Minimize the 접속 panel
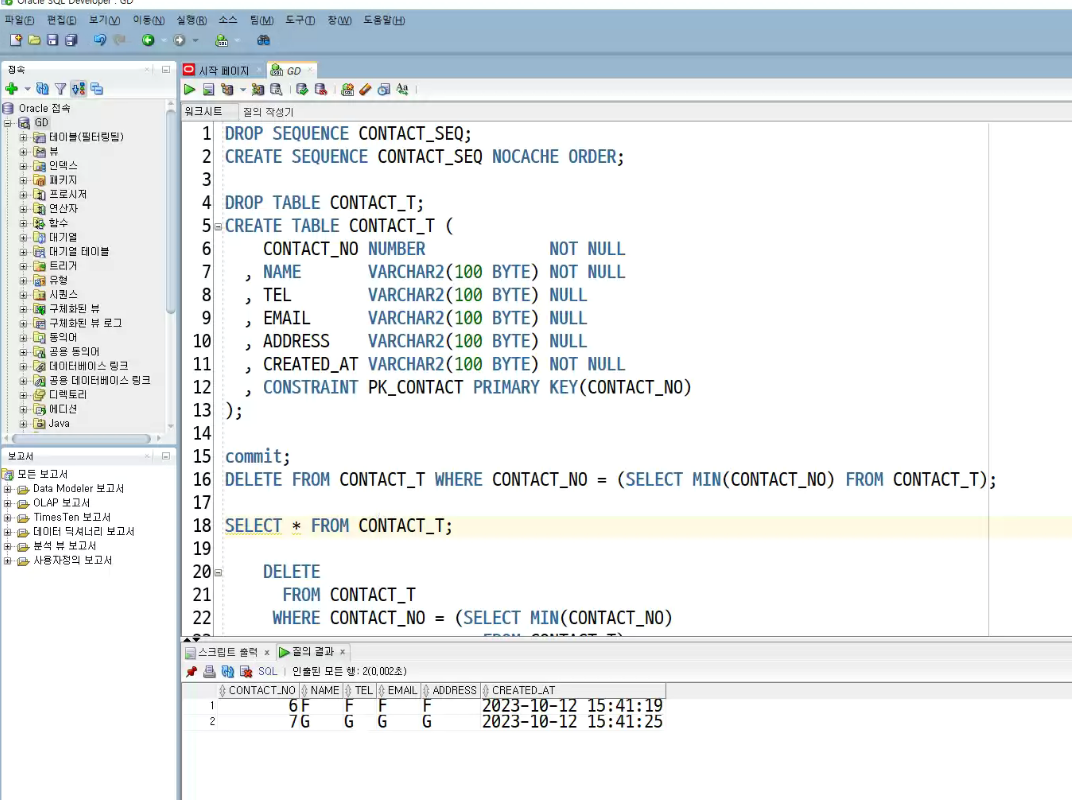The width and height of the screenshot is (1072, 800). 165,70
